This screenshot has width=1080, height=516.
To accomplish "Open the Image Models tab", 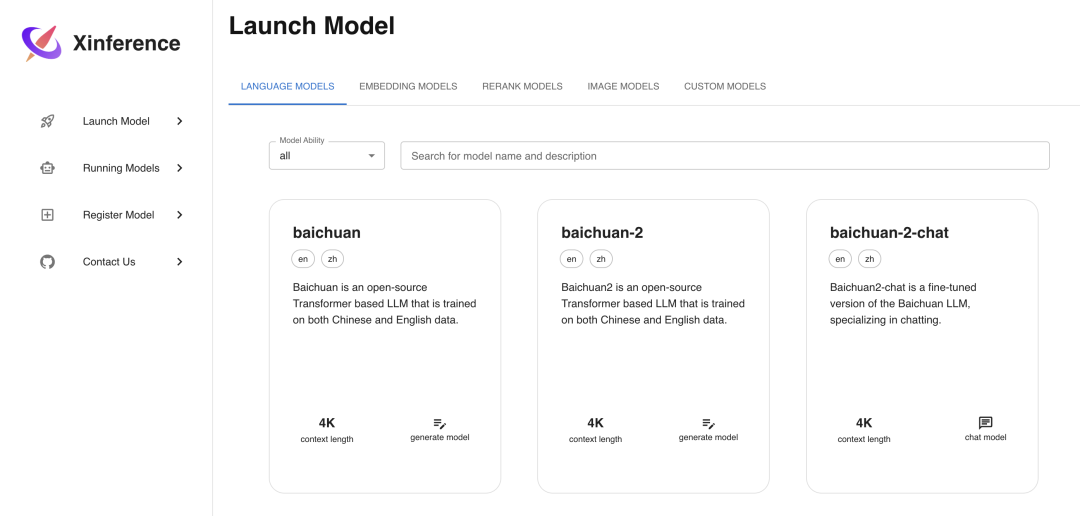I will (623, 87).
